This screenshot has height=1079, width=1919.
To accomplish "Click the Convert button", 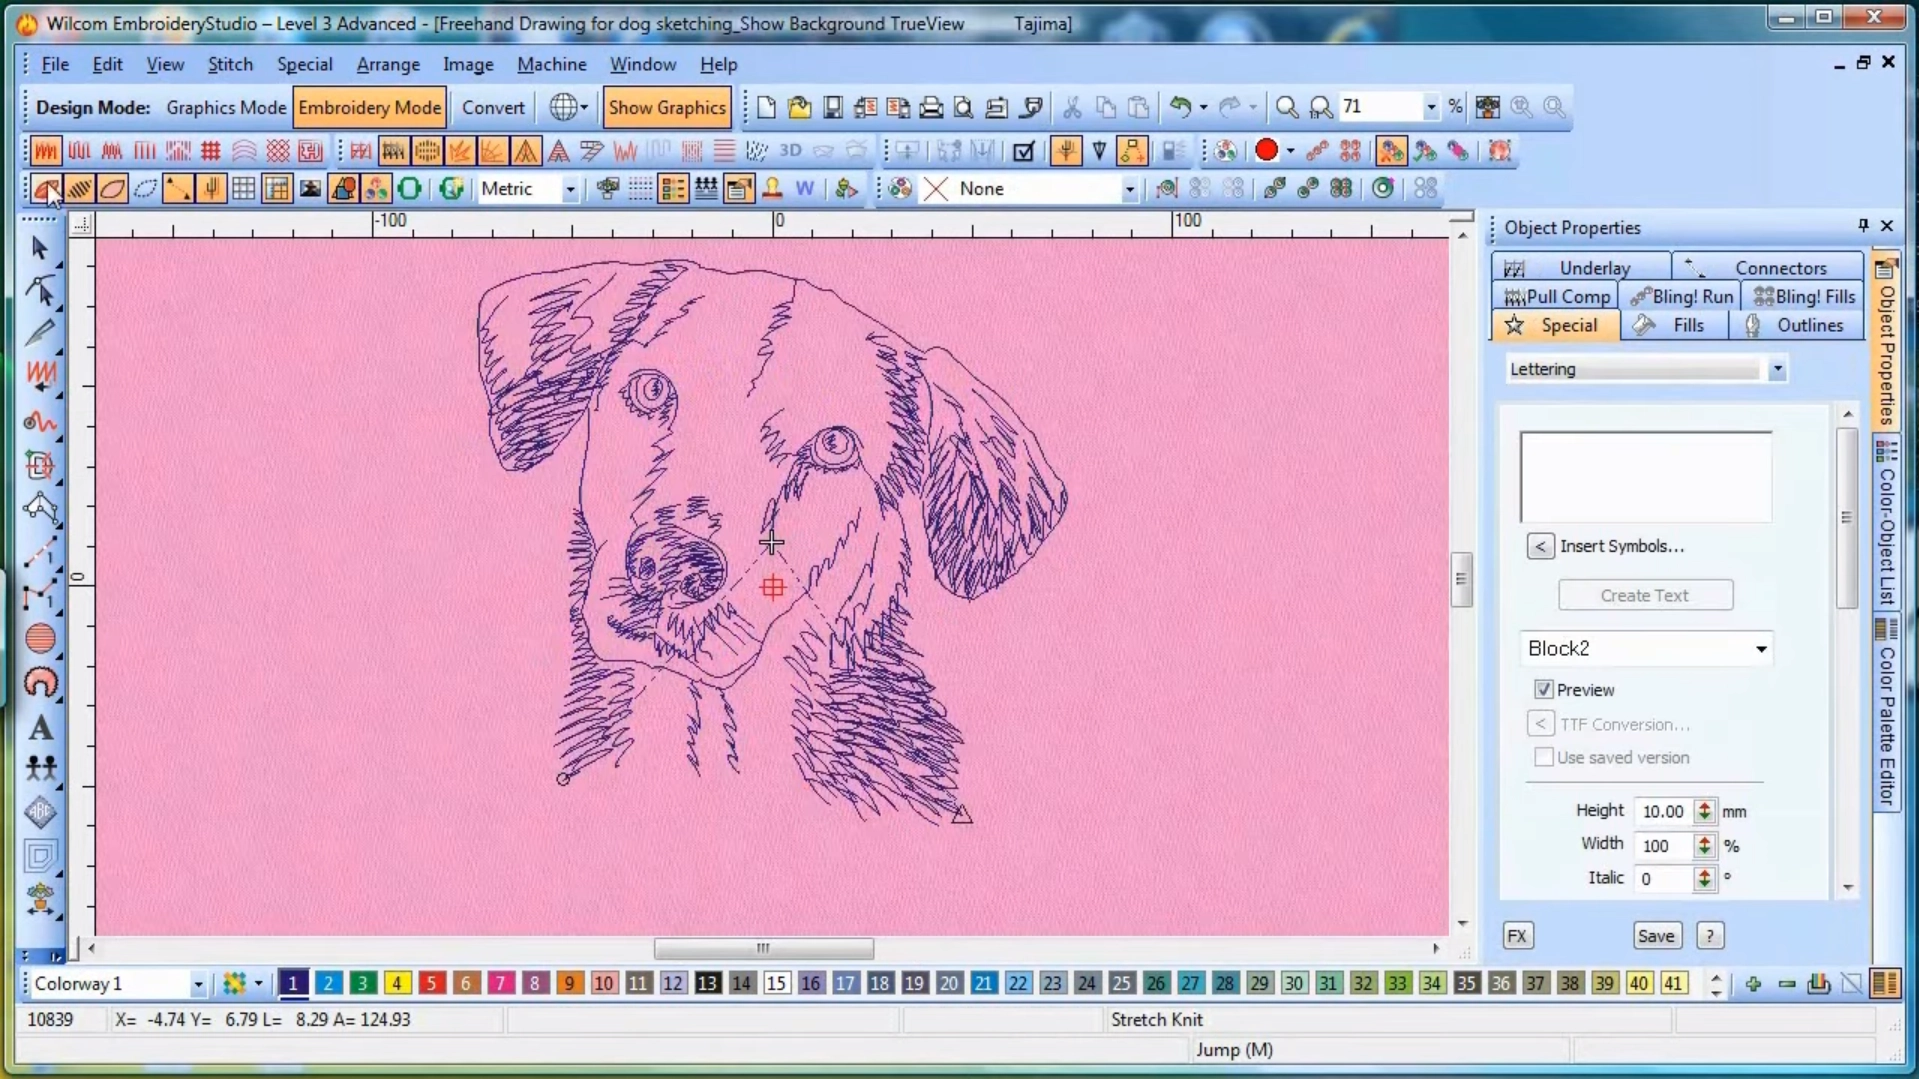I will tap(492, 107).
